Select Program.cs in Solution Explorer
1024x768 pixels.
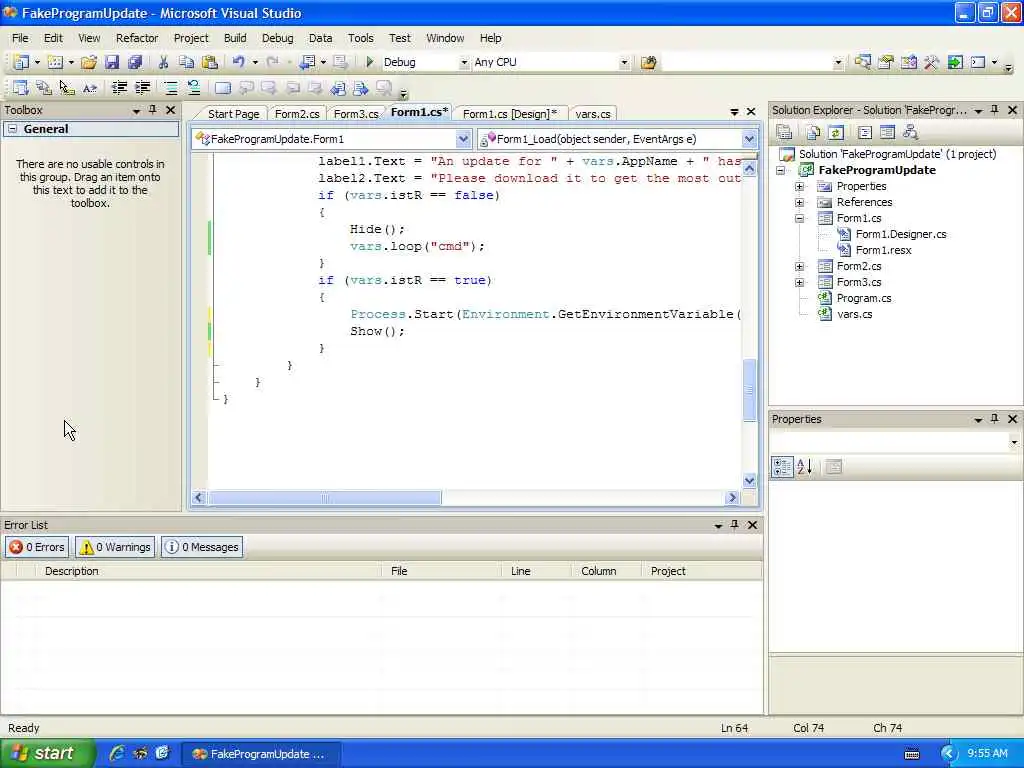[x=863, y=298]
